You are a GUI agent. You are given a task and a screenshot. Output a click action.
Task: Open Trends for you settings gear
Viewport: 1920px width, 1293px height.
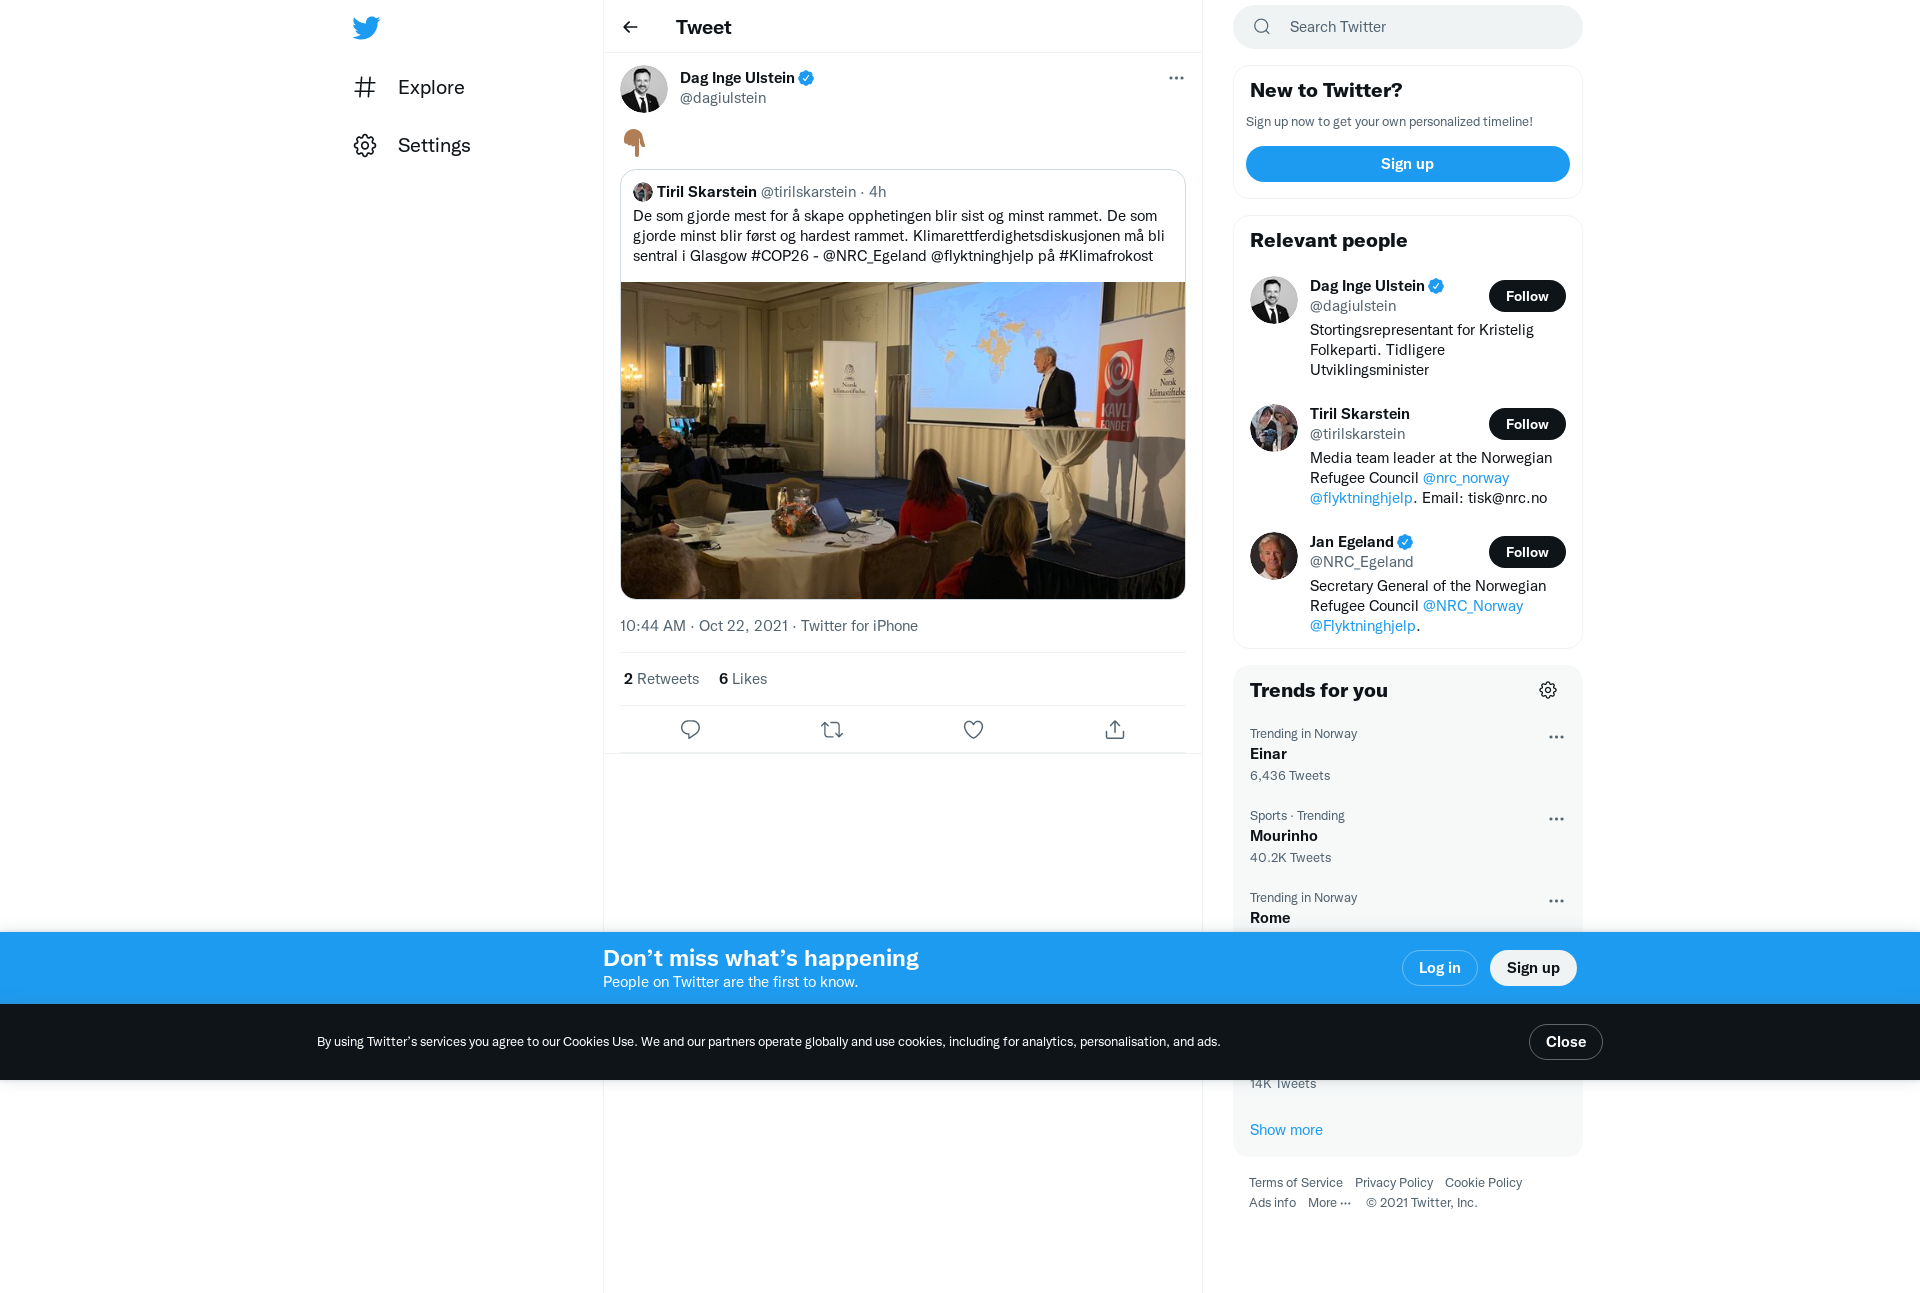1548,690
